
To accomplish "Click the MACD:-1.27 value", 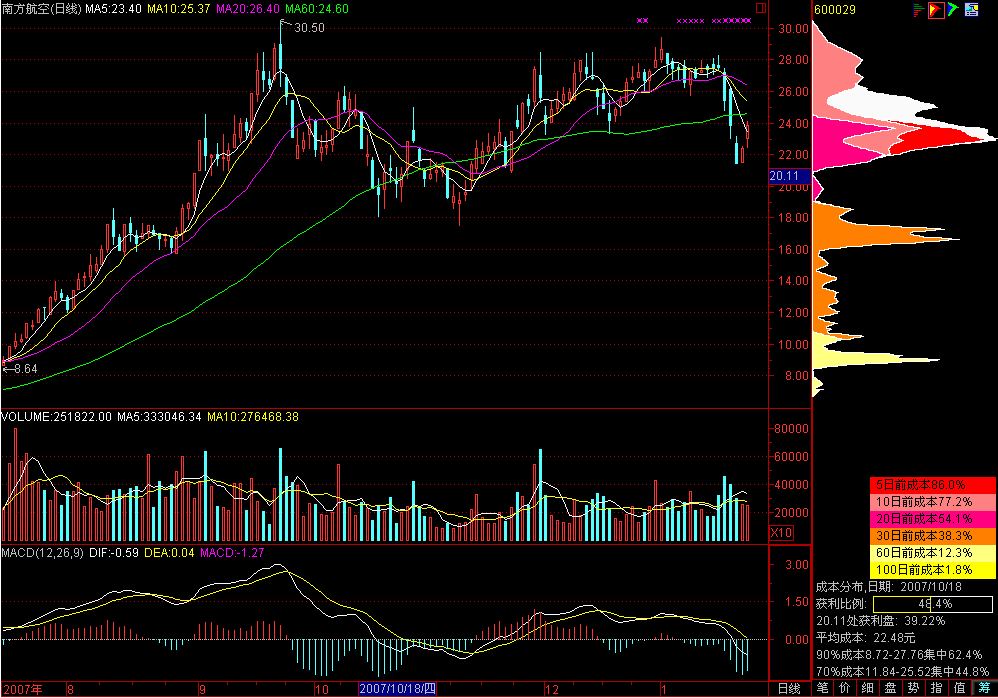I will click(232, 553).
